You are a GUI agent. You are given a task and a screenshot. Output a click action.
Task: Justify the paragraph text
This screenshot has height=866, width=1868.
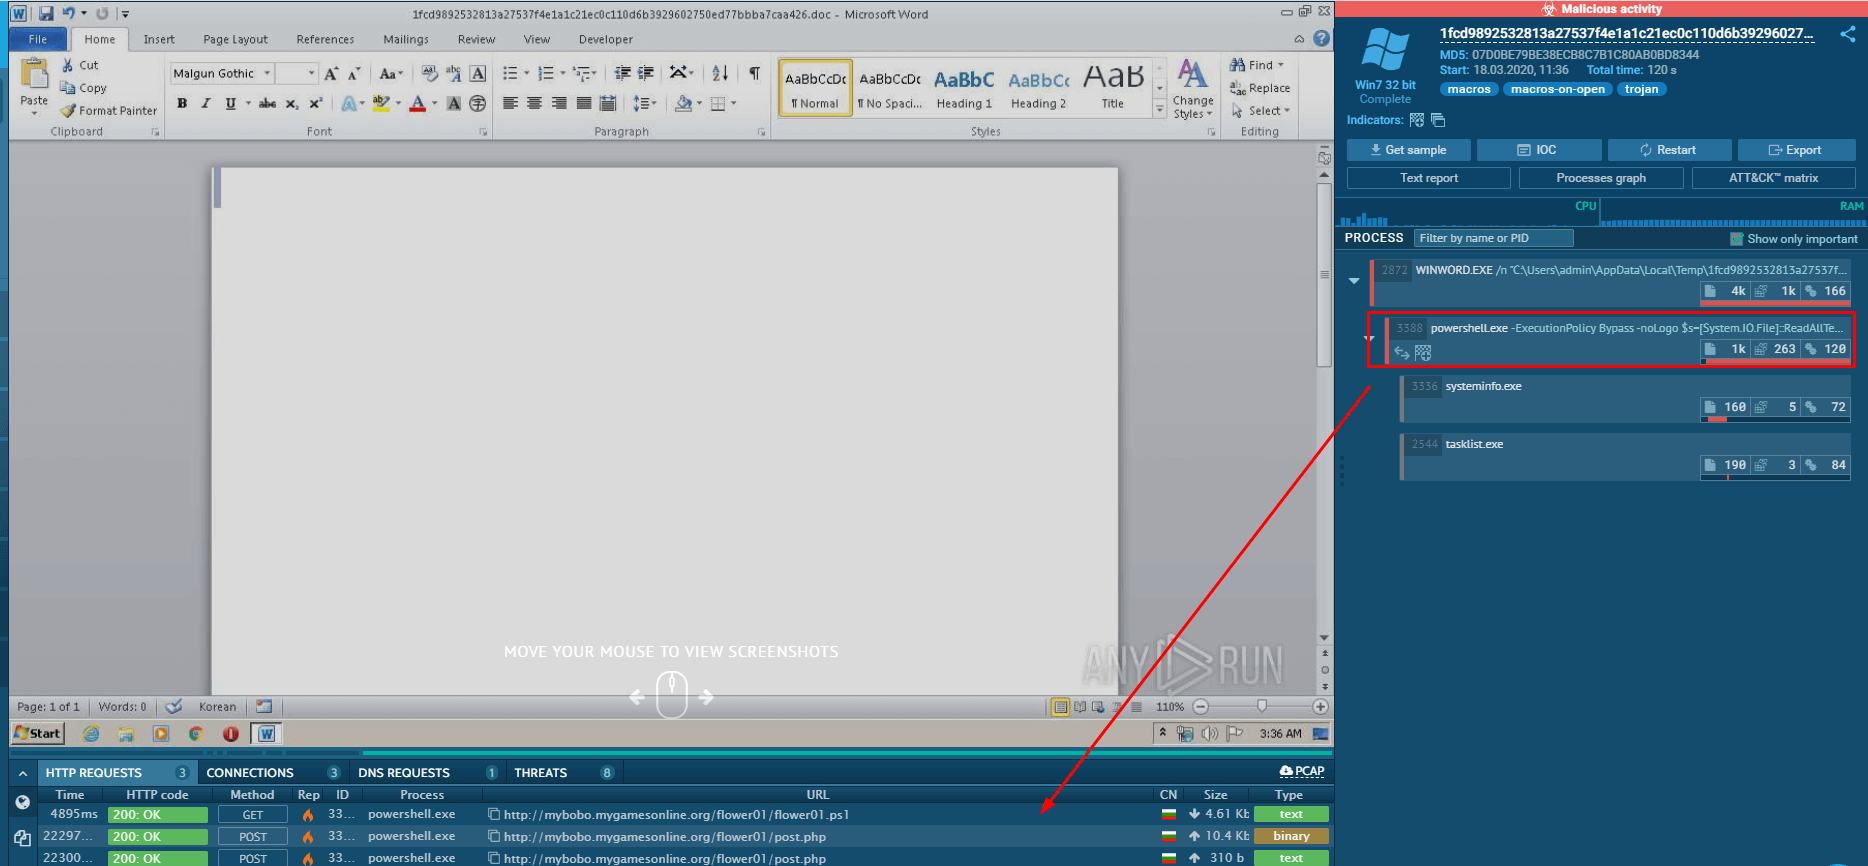(x=583, y=103)
